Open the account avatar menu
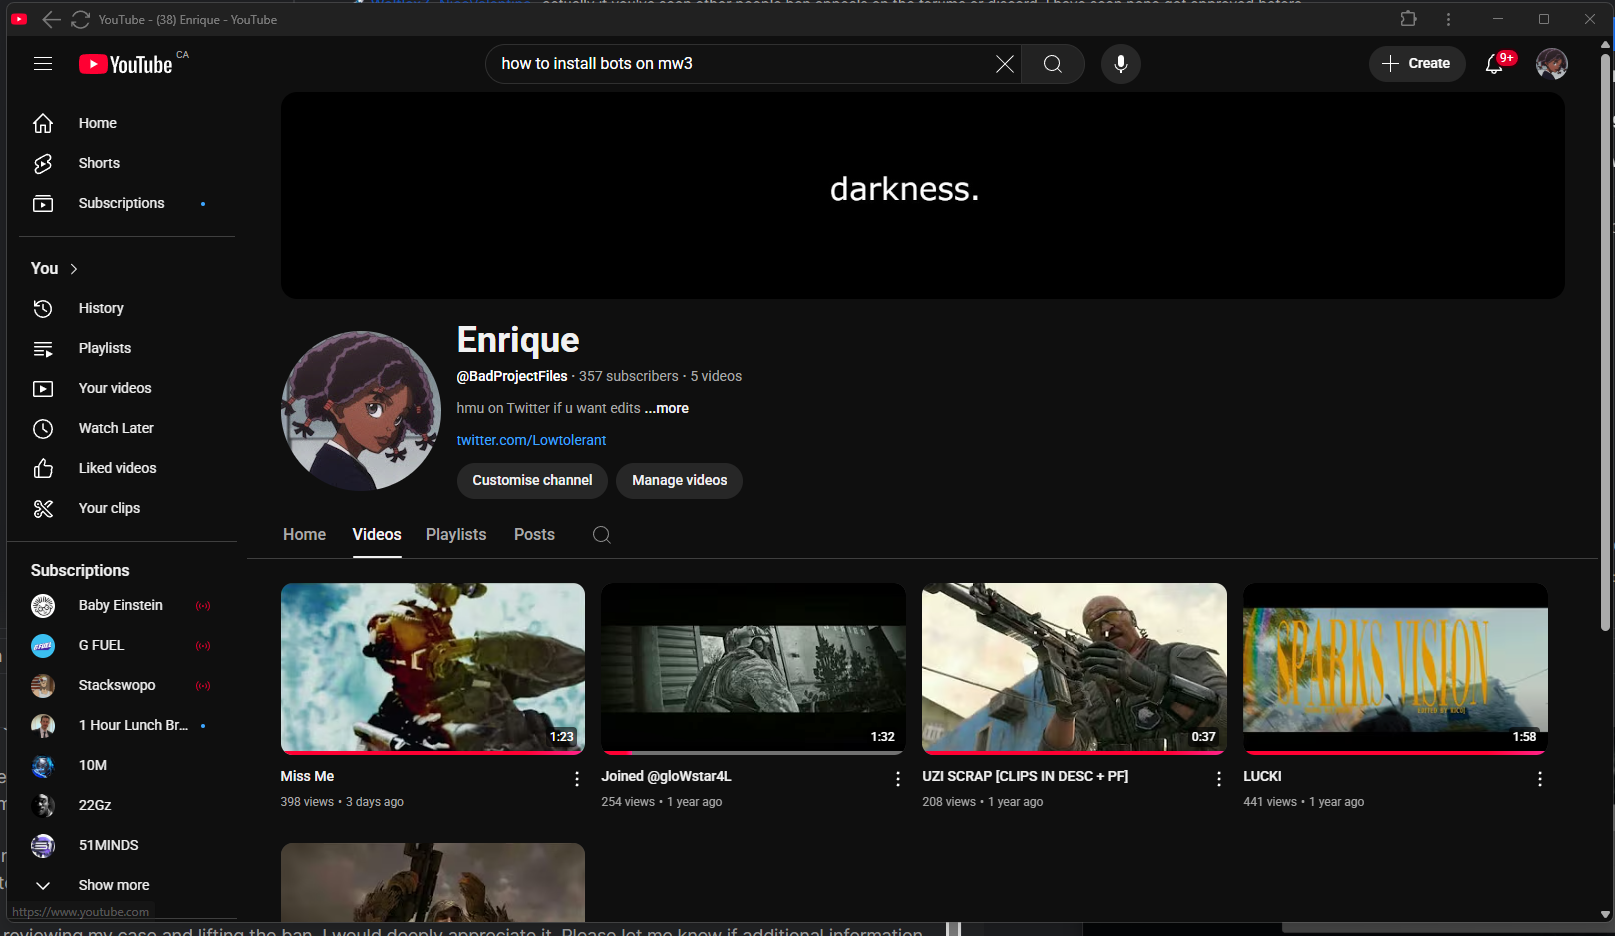 [1552, 64]
